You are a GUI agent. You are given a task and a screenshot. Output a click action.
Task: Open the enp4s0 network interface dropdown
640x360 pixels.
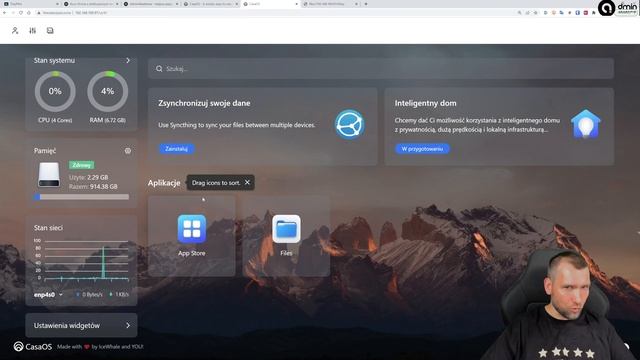coord(48,294)
